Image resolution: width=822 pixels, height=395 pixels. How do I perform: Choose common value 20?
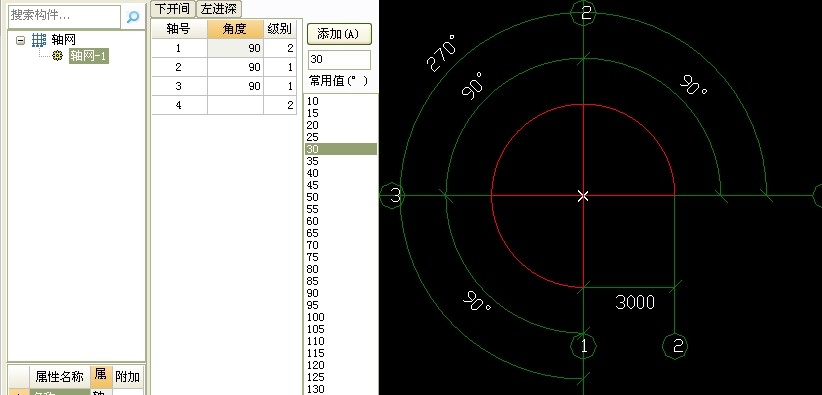[x=341, y=125]
